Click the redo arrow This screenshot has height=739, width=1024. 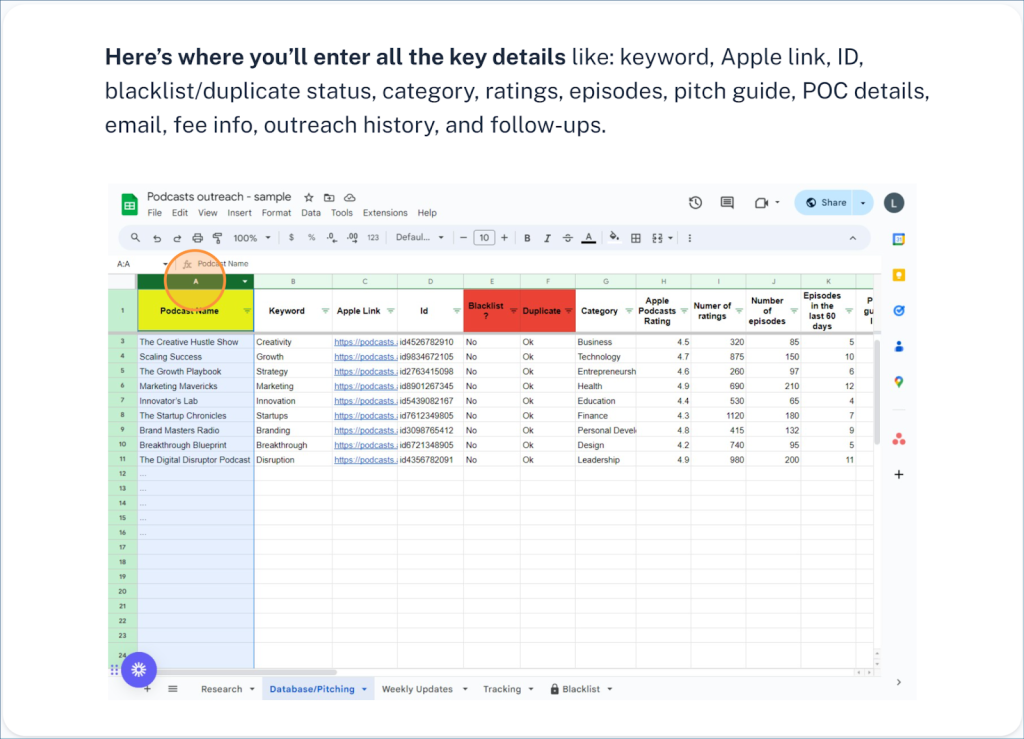(177, 238)
